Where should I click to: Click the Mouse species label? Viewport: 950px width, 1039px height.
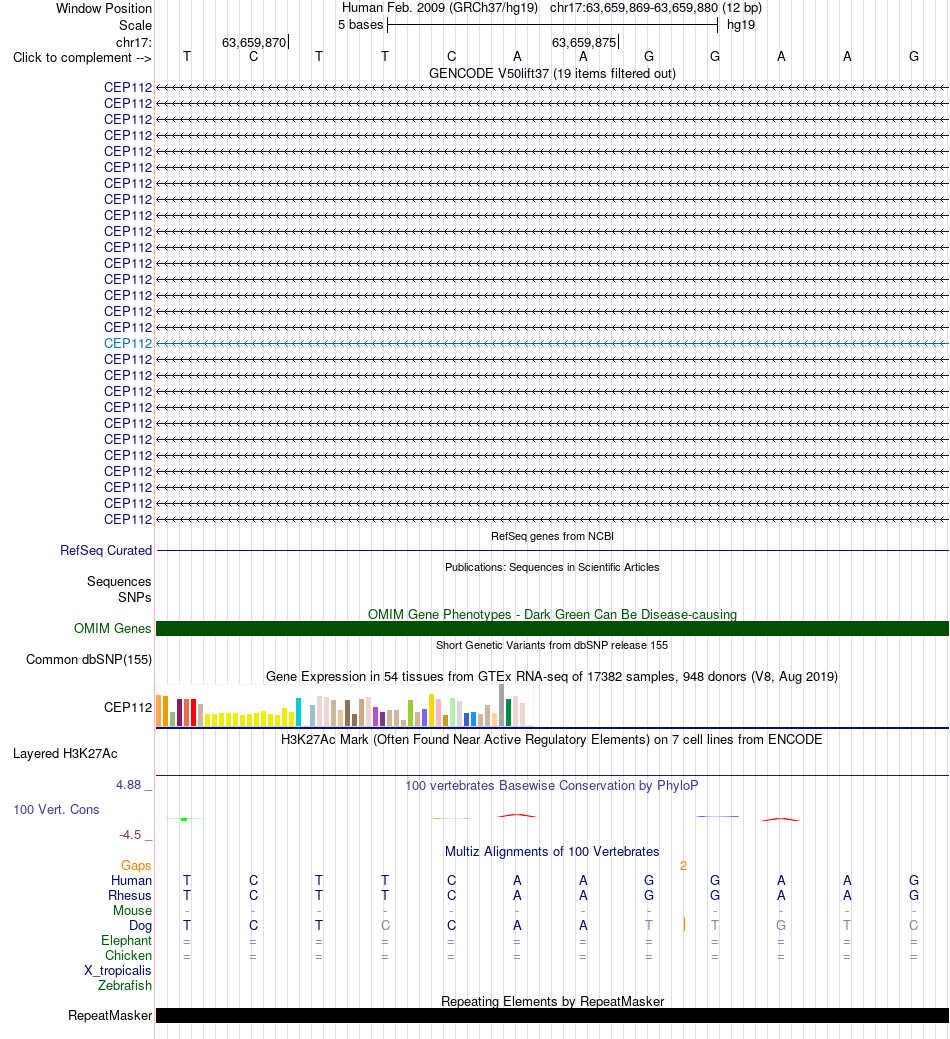132,910
